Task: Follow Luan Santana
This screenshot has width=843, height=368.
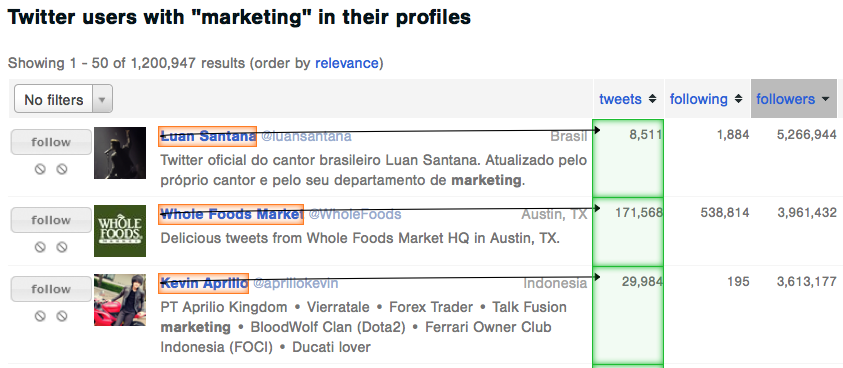Action: click(x=51, y=142)
